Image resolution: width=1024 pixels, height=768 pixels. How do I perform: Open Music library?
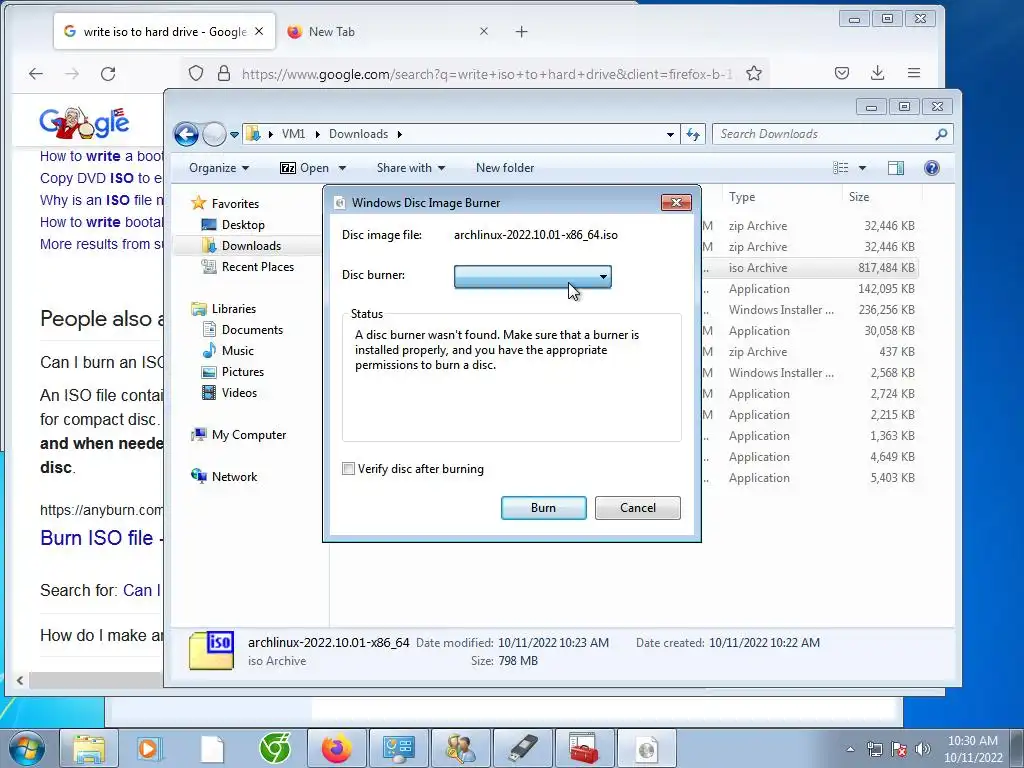(238, 351)
